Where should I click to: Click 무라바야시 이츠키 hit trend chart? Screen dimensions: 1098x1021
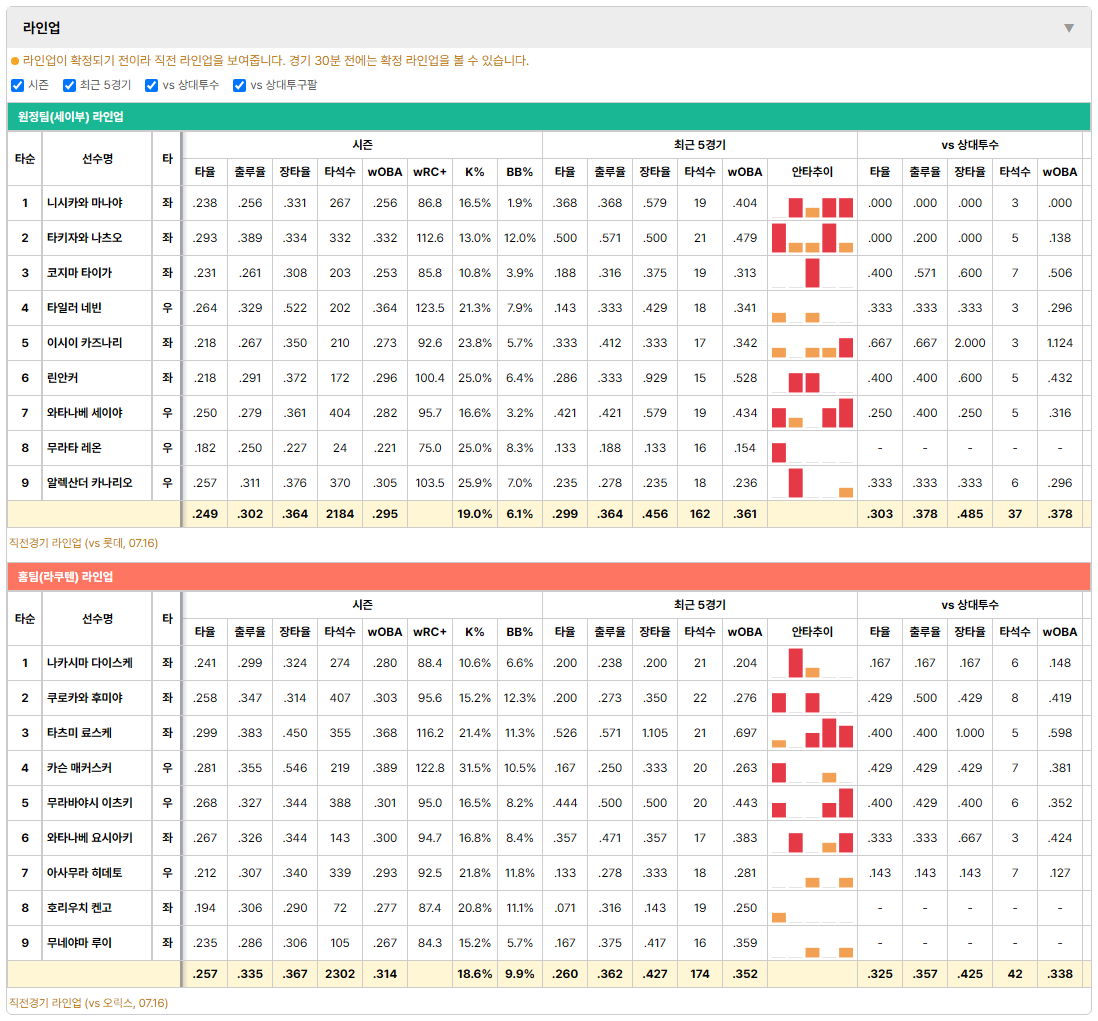tap(812, 803)
